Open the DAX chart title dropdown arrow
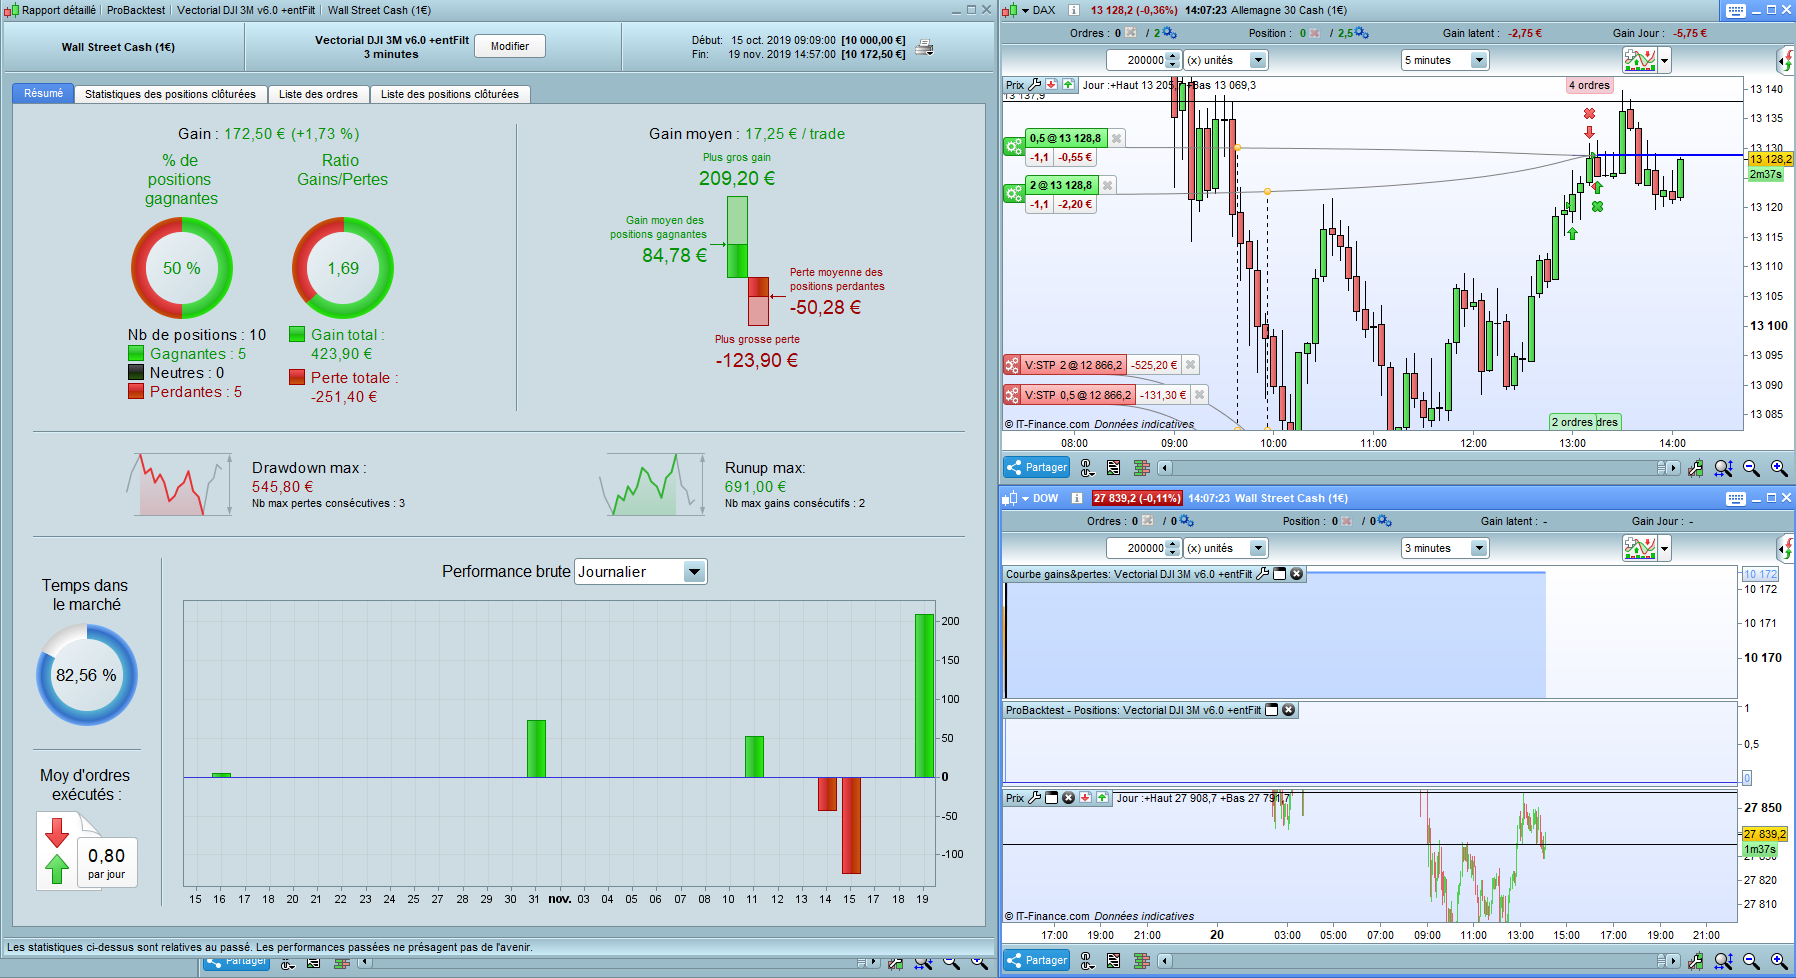The image size is (1796, 978). click(1025, 10)
